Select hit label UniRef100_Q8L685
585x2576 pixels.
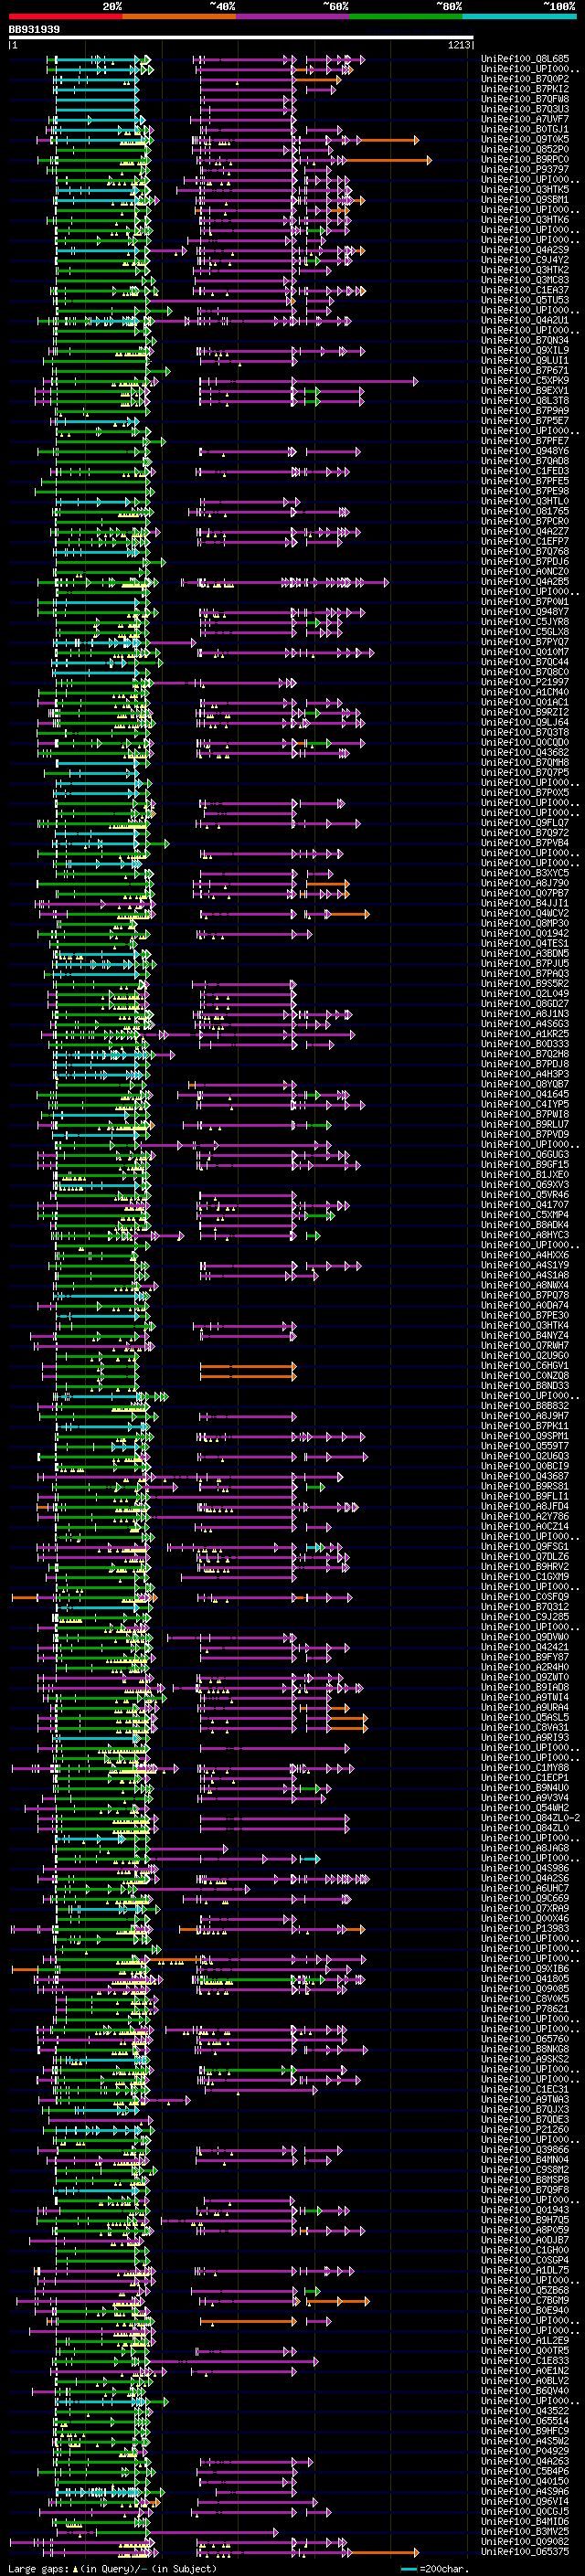point(525,59)
